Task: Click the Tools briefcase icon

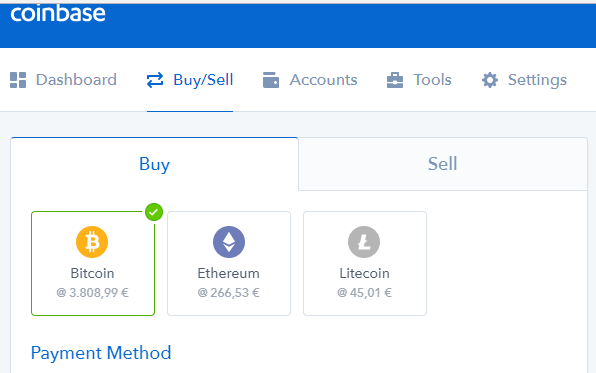Action: 395,80
